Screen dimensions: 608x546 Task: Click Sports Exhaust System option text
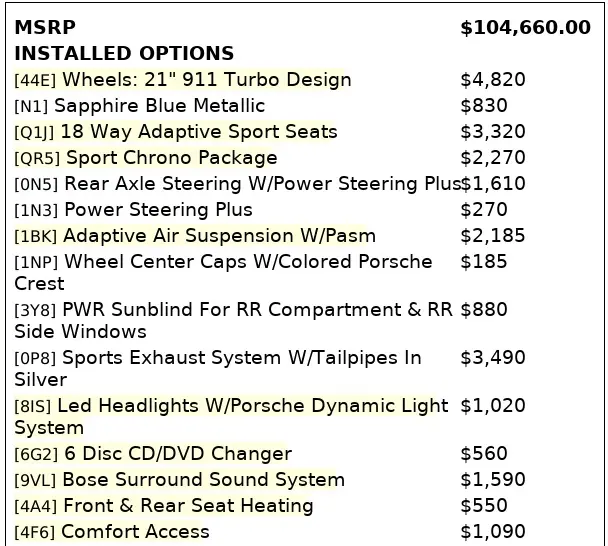click(x=241, y=358)
